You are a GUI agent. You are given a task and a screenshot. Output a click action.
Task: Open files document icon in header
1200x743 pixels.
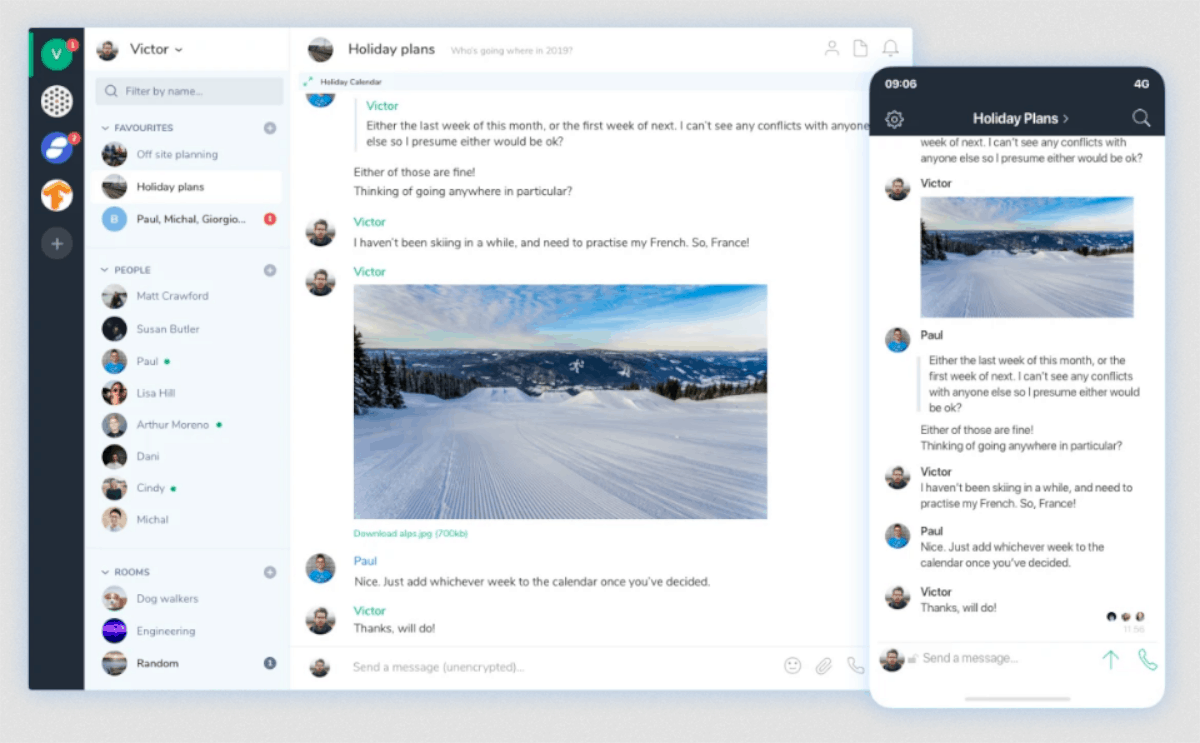point(860,48)
